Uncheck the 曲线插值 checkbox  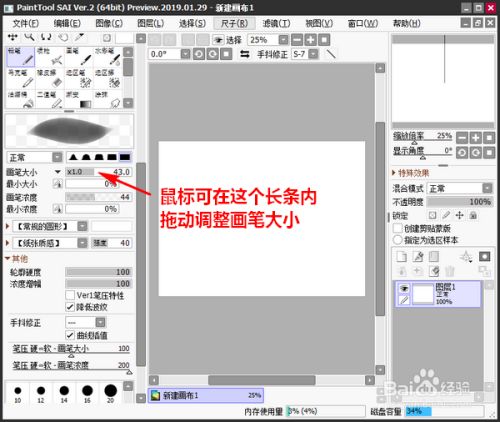70,335
